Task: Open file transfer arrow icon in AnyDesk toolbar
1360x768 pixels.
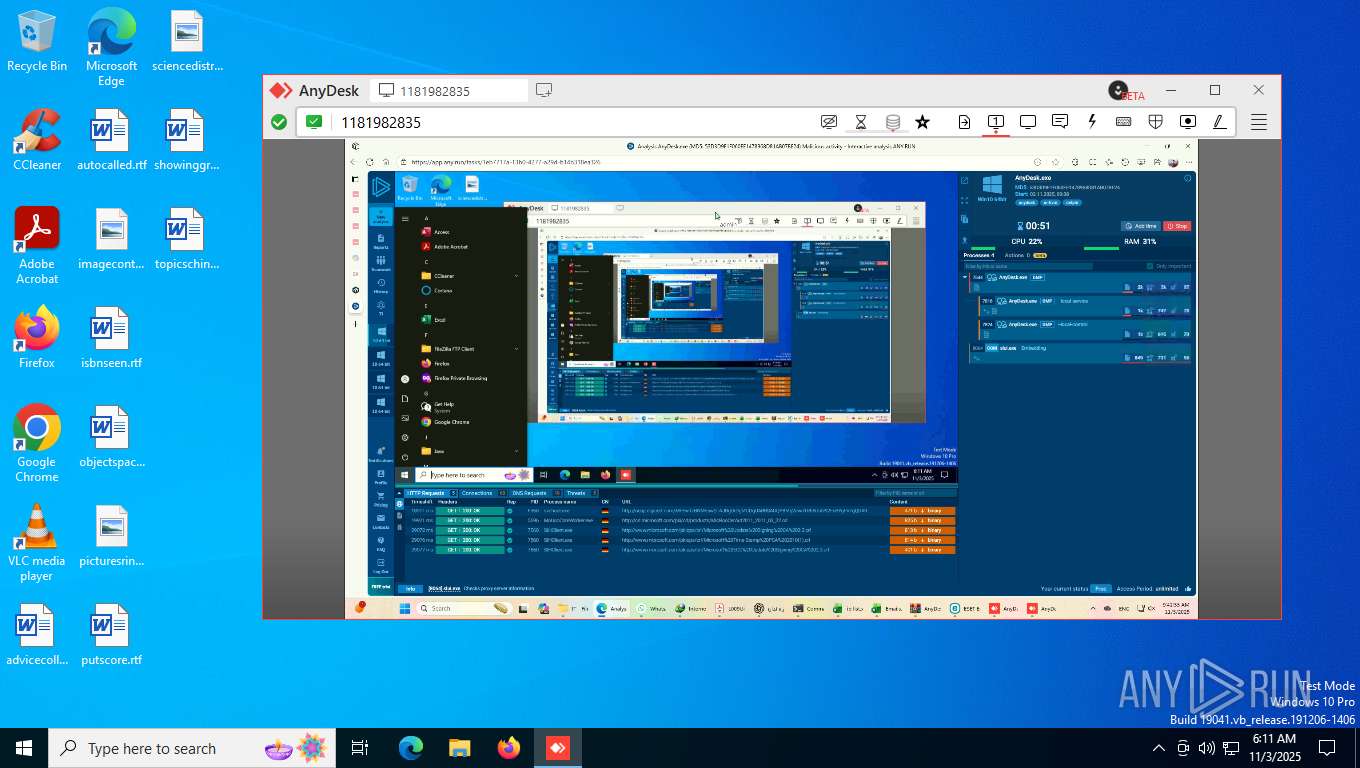Action: (x=964, y=122)
